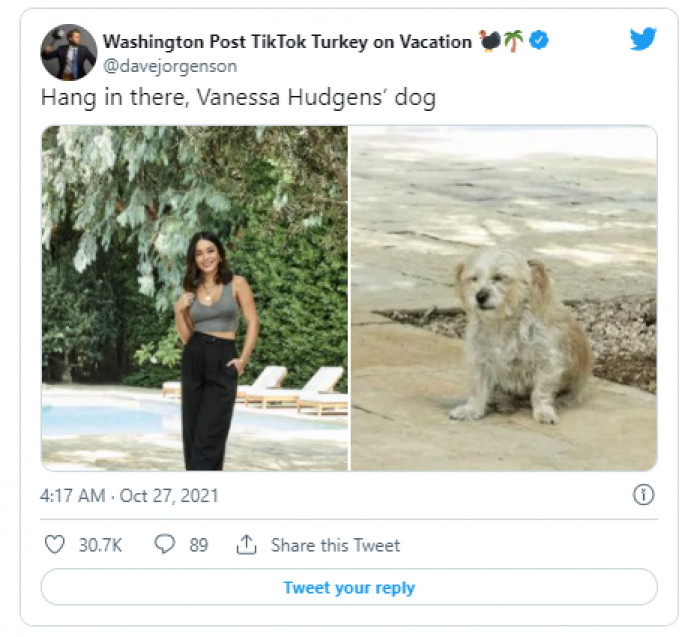Click the share upload arrow icon
The height and width of the screenshot is (637, 700).
pos(246,545)
